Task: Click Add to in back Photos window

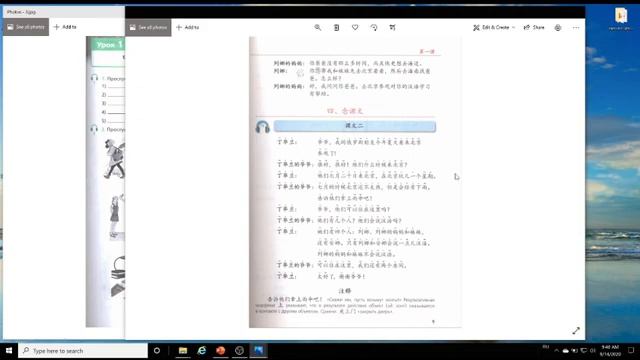Action: pos(65,27)
